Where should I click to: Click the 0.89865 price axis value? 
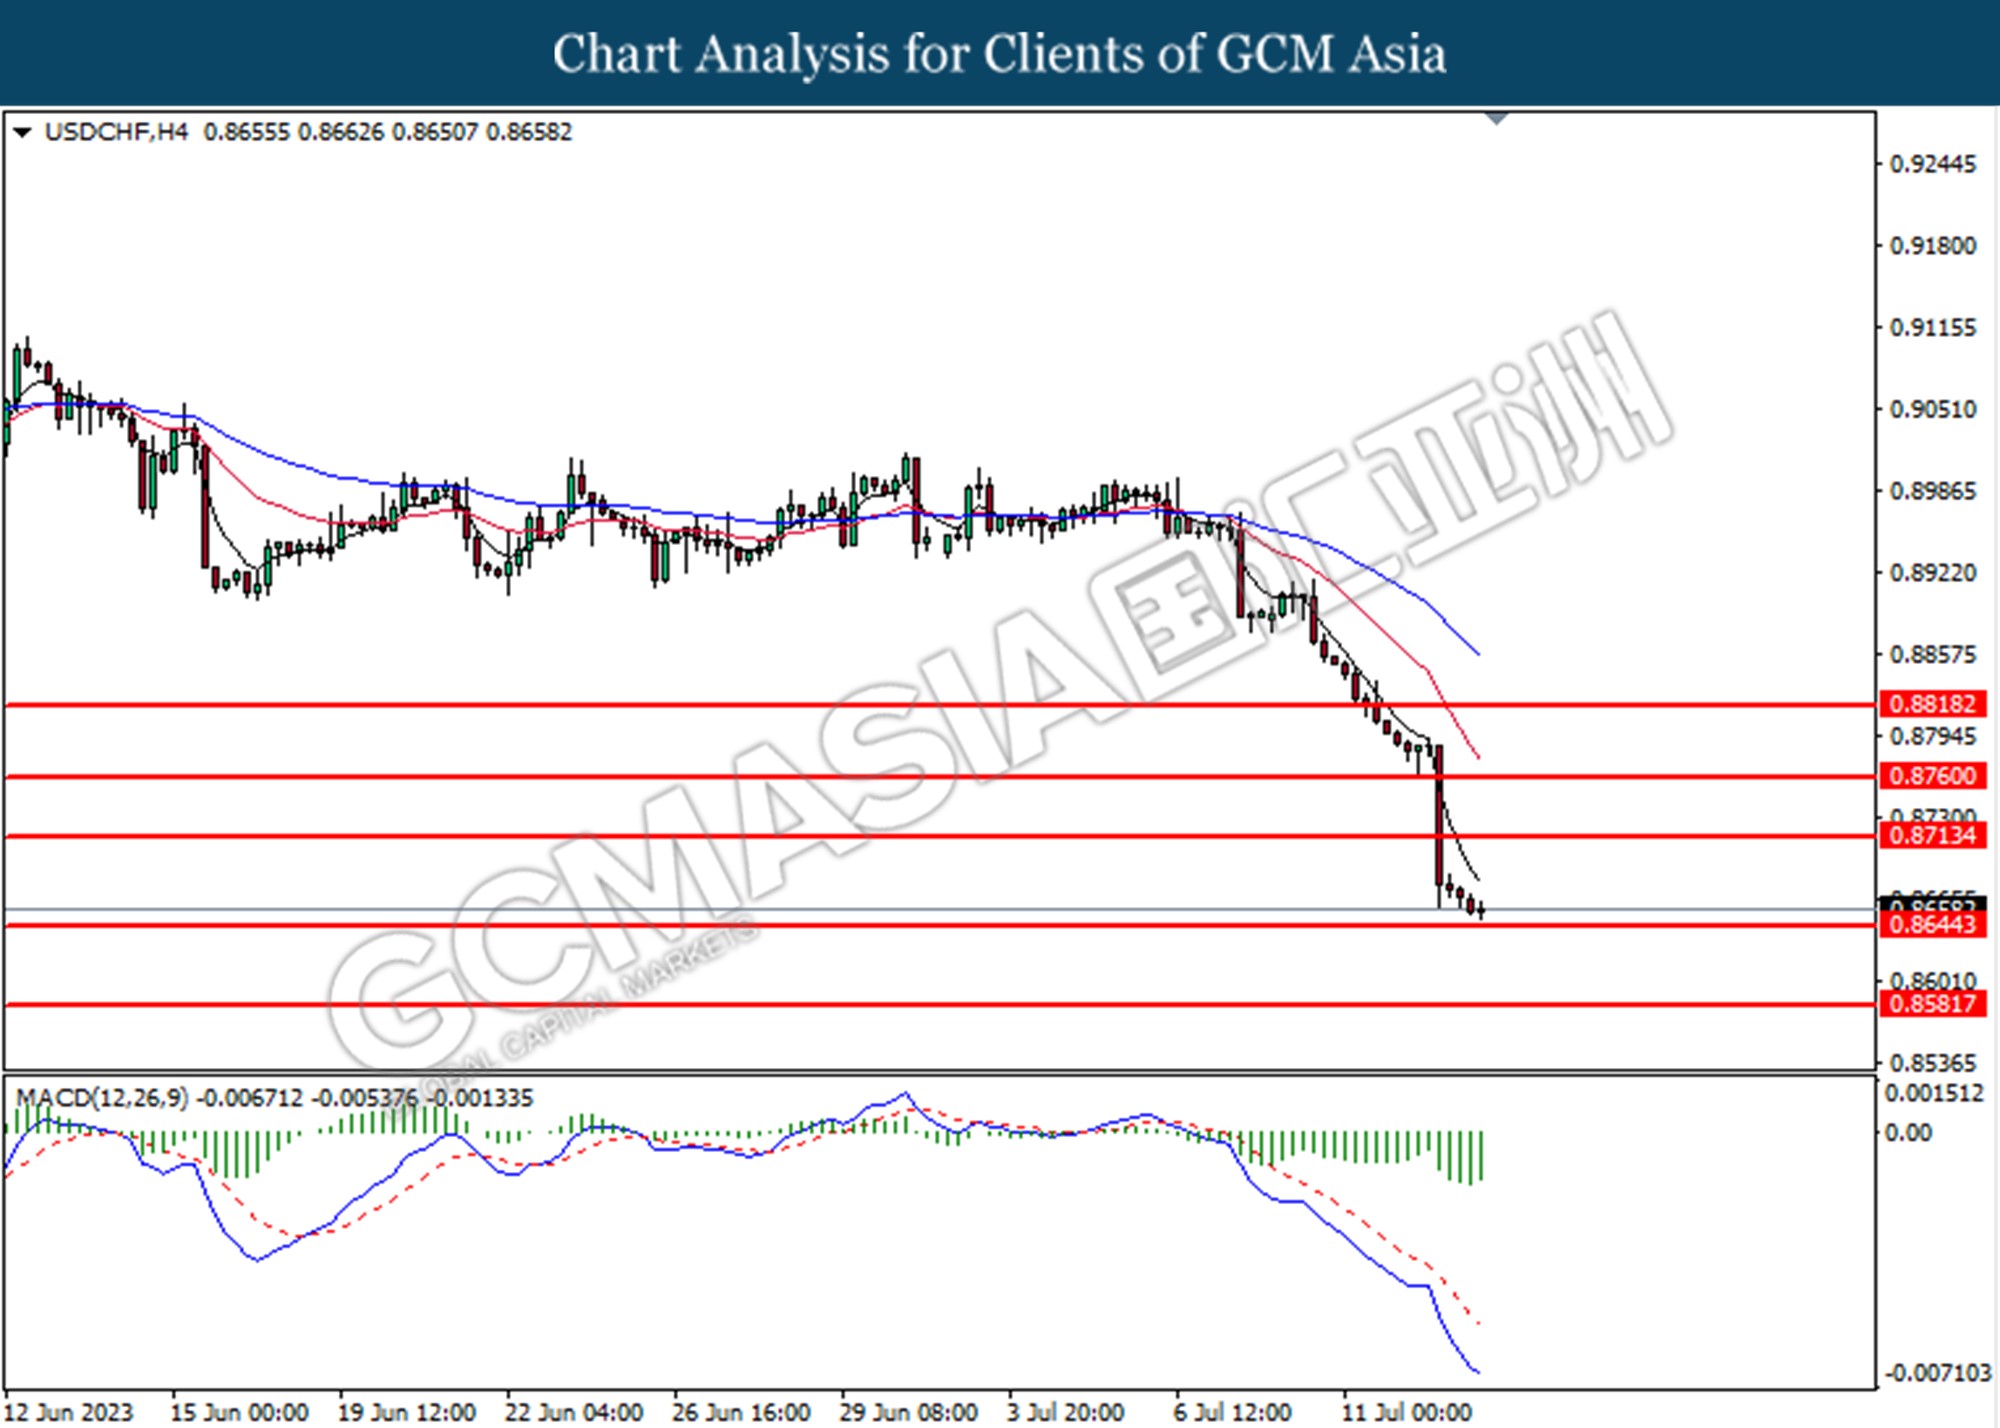click(x=1932, y=491)
